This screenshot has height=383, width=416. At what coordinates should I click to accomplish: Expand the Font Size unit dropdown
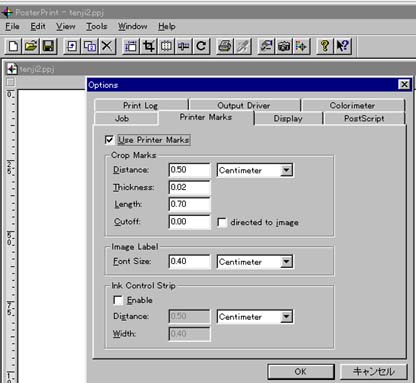(286, 262)
